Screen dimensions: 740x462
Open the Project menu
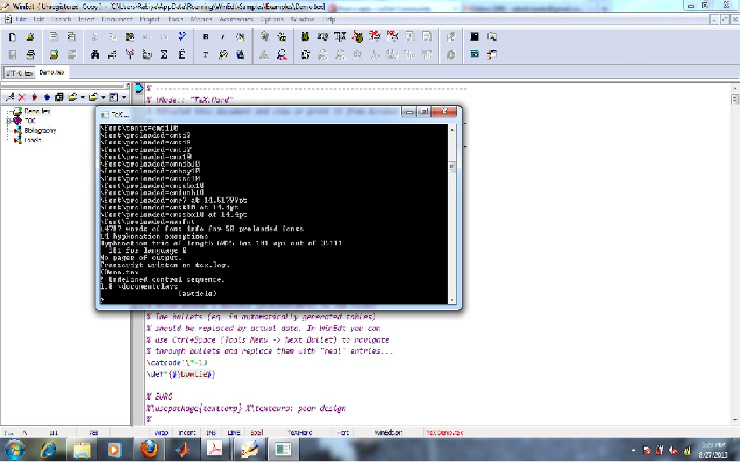(150, 19)
